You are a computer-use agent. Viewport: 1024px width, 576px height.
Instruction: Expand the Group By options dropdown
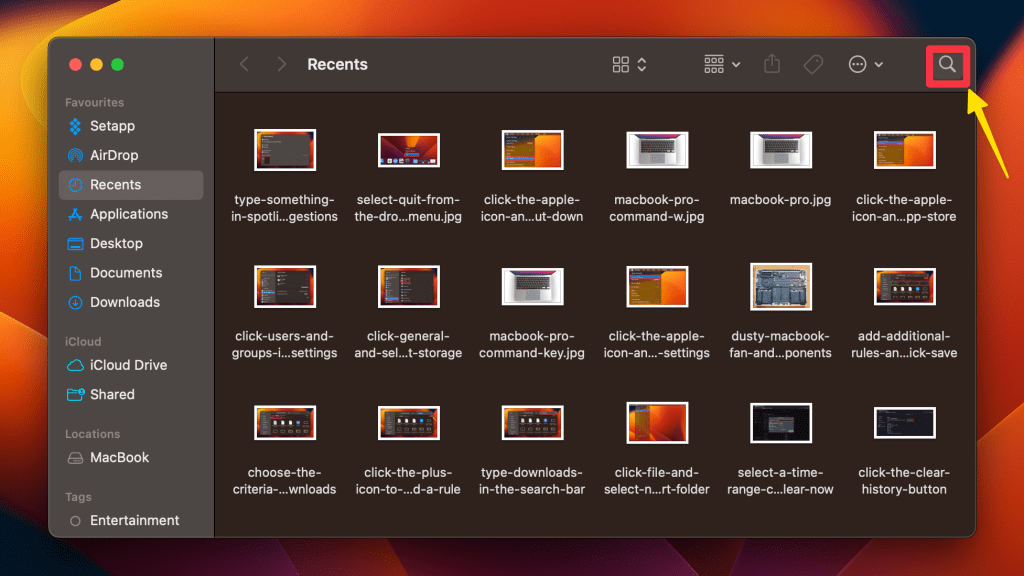[721, 64]
